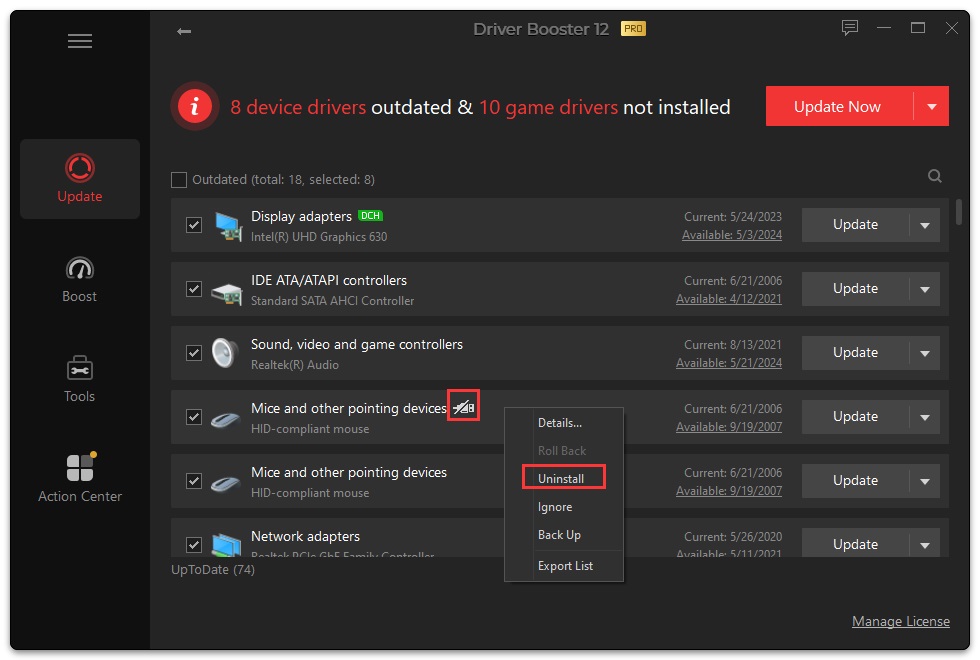Open the first Available: 9/19/2007 link for mouse
The image size is (980, 660).
point(729,427)
